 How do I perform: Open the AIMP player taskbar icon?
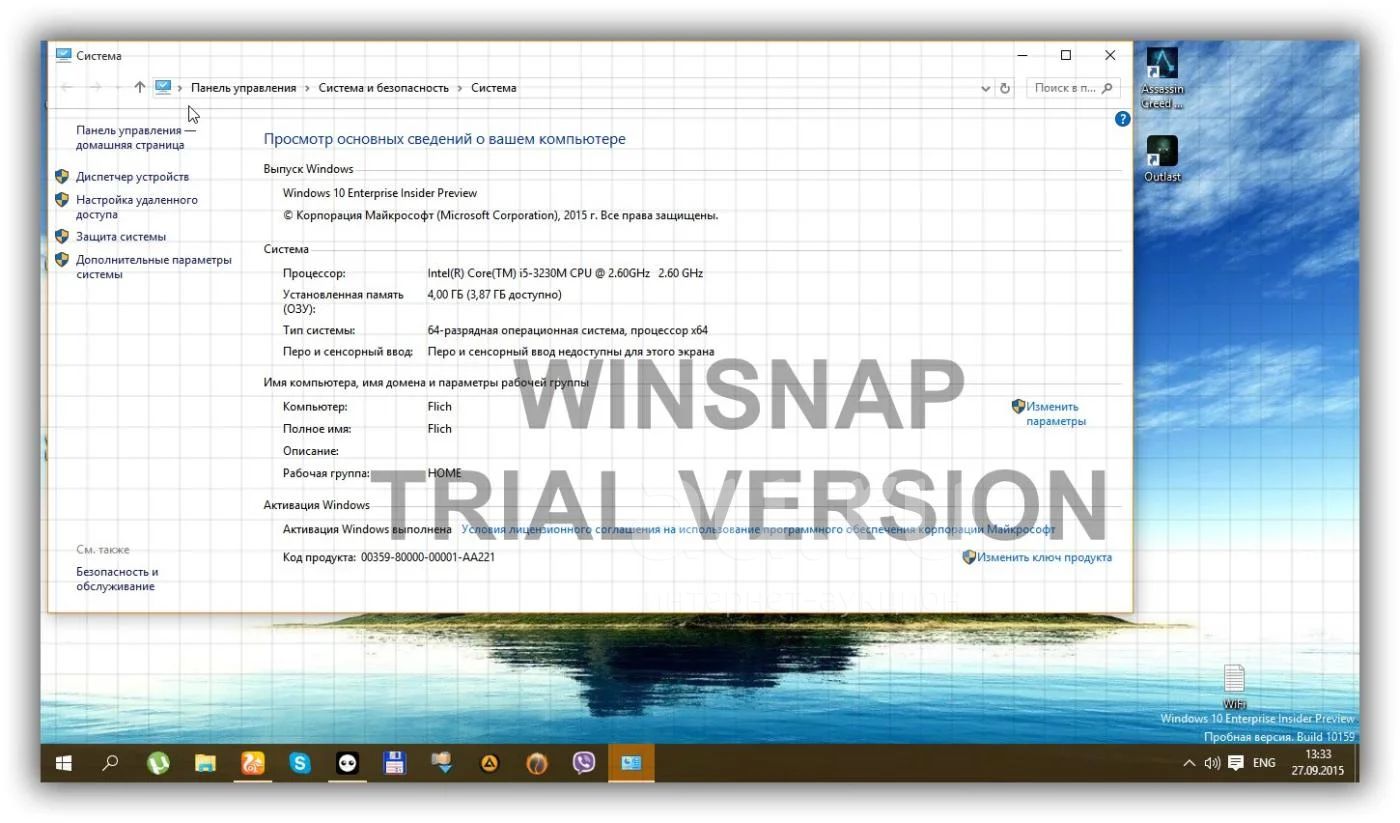(489, 763)
